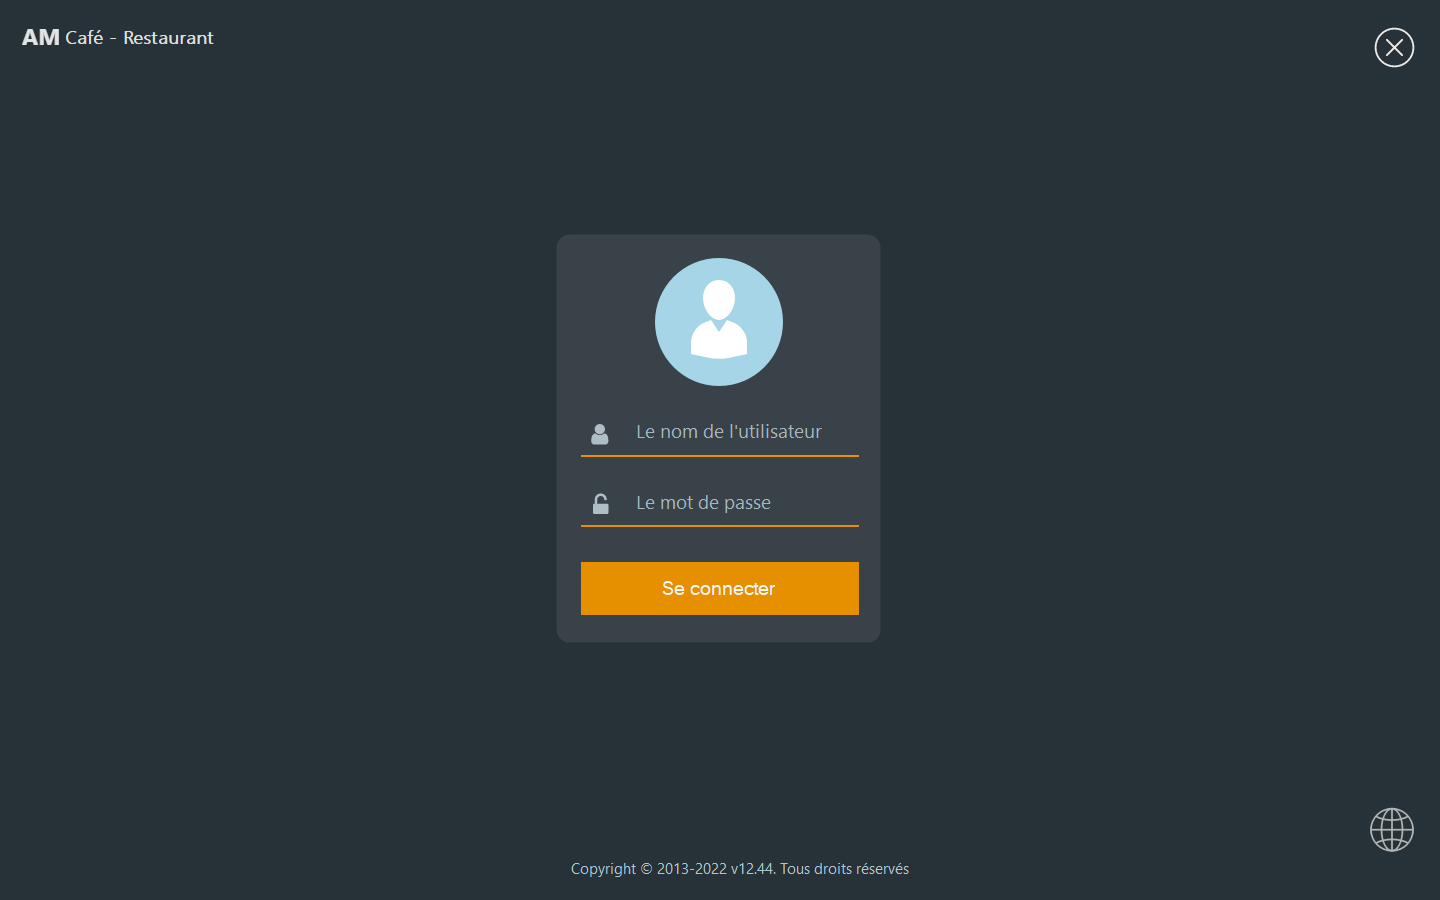This screenshot has height=900, width=1440.
Task: Click the circled X exit icon
Action: [1394, 47]
